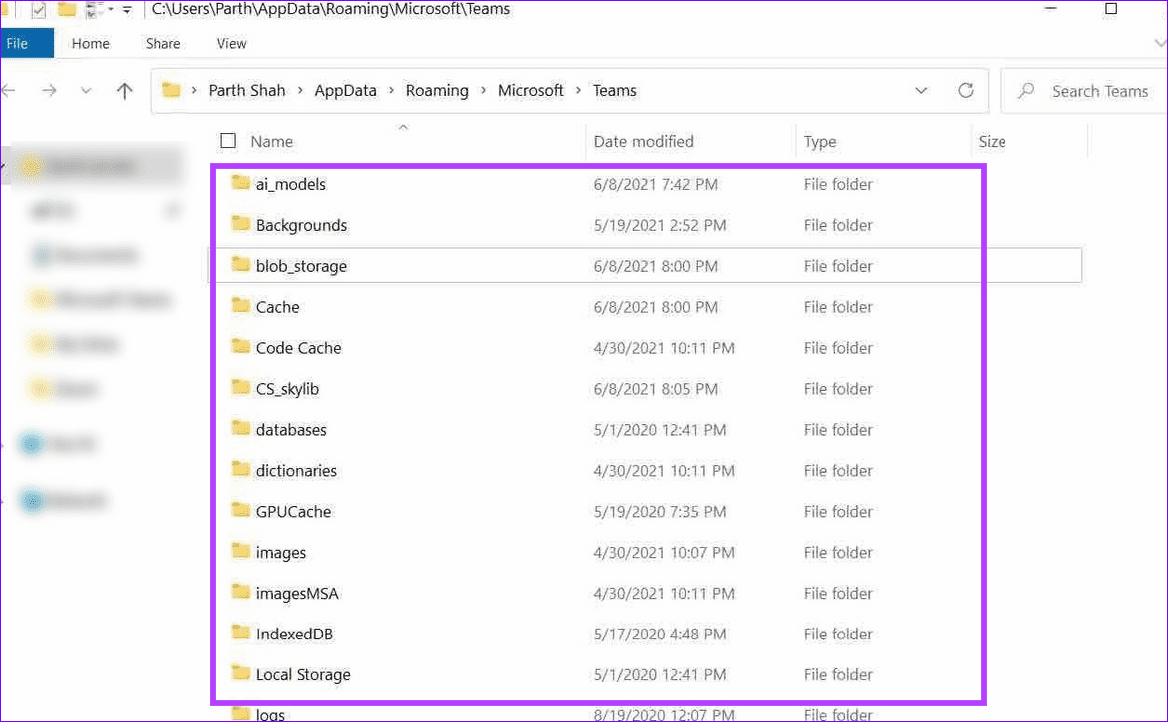This screenshot has height=722, width=1168.
Task: Refresh the folder view
Action: [x=965, y=90]
